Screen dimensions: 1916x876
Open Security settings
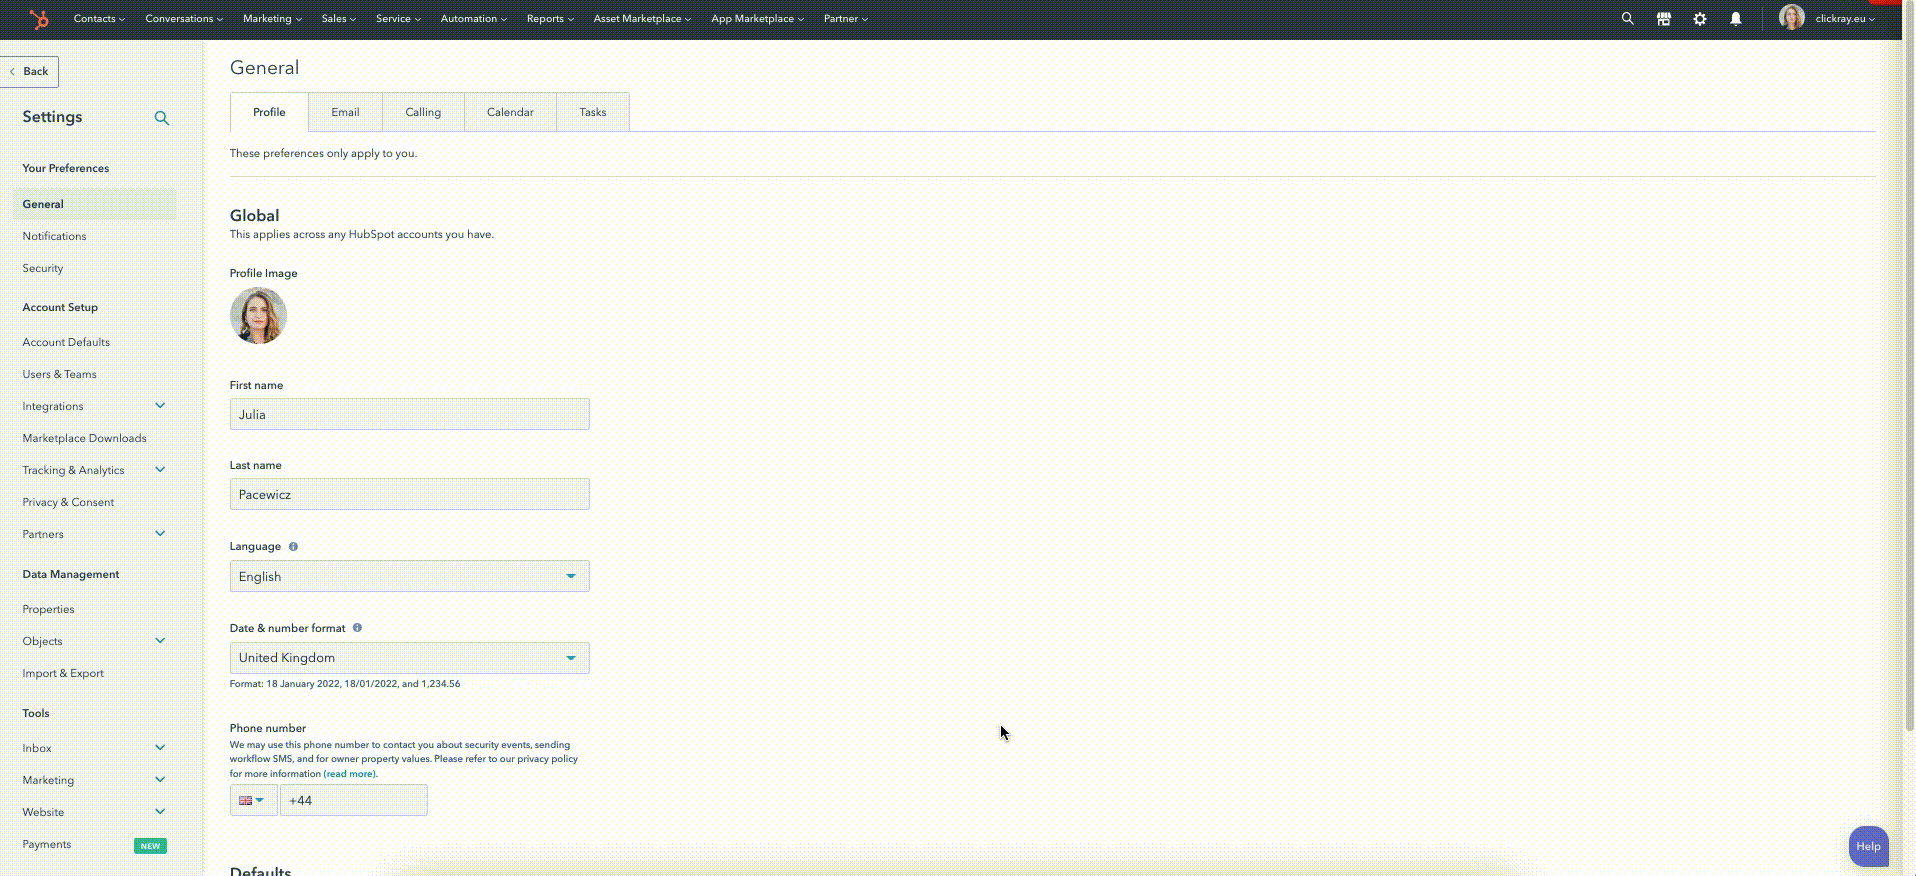point(43,268)
